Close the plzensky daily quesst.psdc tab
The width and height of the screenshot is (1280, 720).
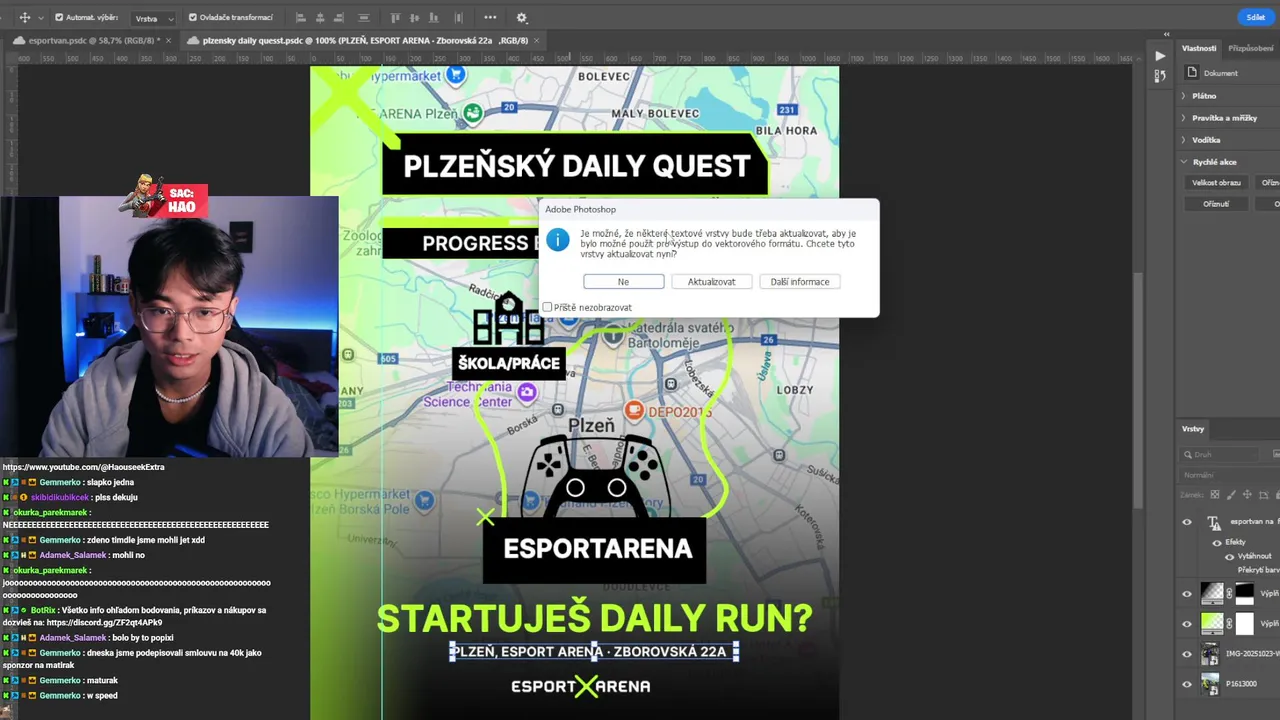[537, 40]
